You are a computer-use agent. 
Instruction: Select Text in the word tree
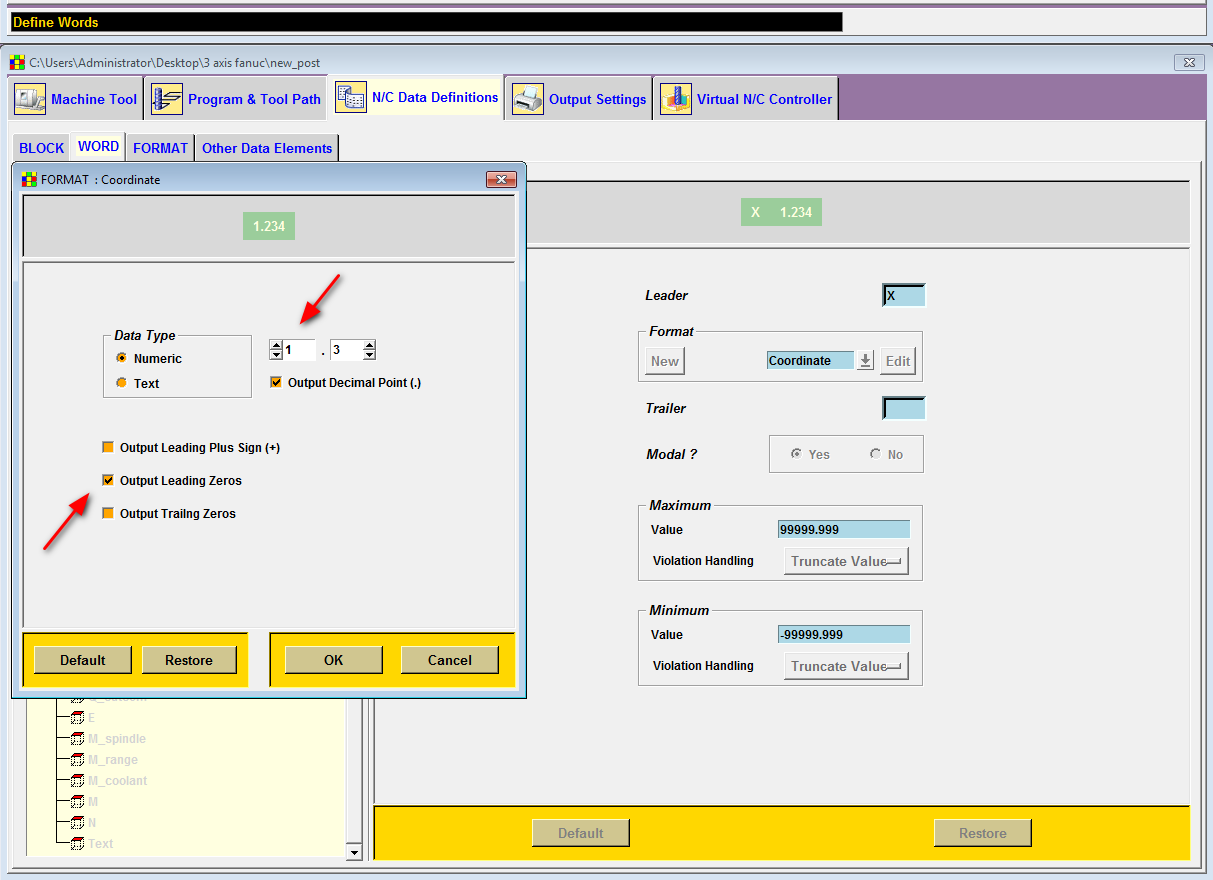click(101, 844)
